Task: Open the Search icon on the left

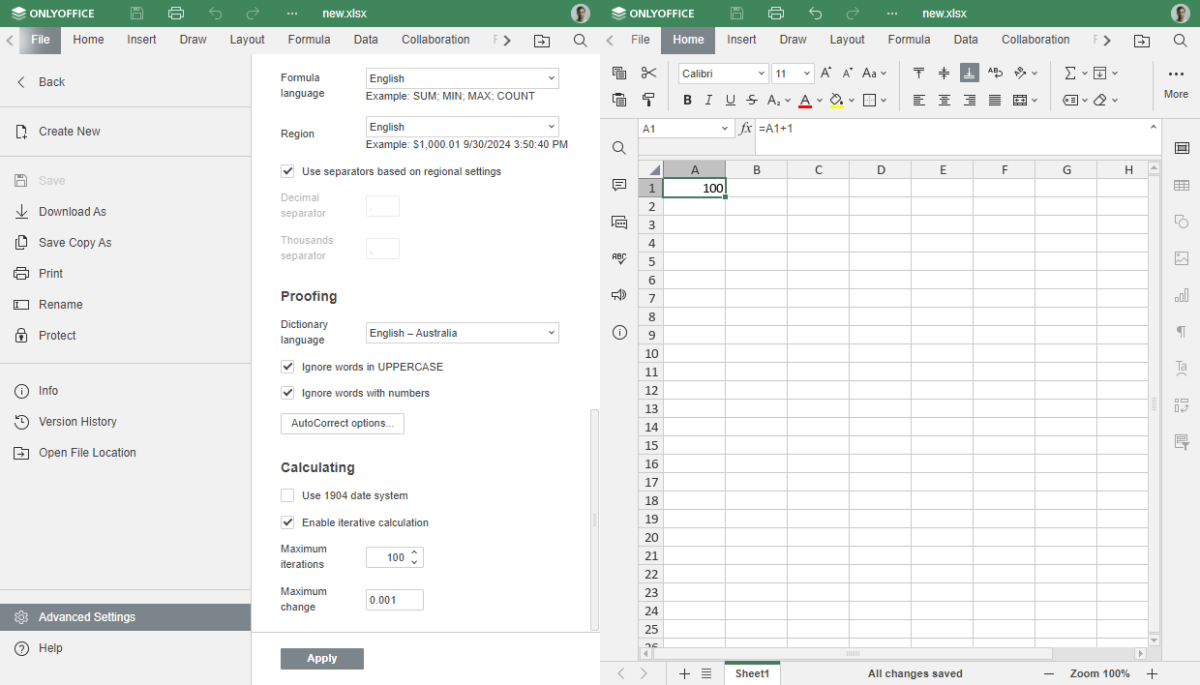Action: (618, 147)
